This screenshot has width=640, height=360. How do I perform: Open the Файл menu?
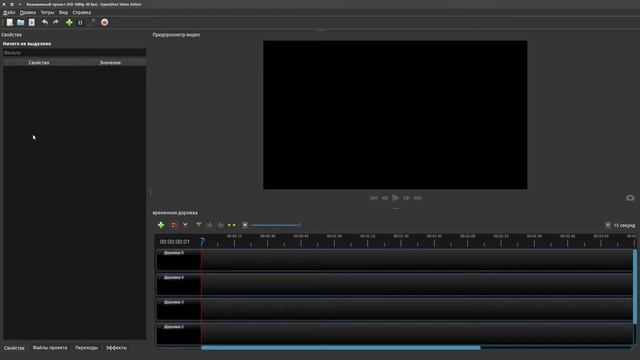[x=9, y=12]
